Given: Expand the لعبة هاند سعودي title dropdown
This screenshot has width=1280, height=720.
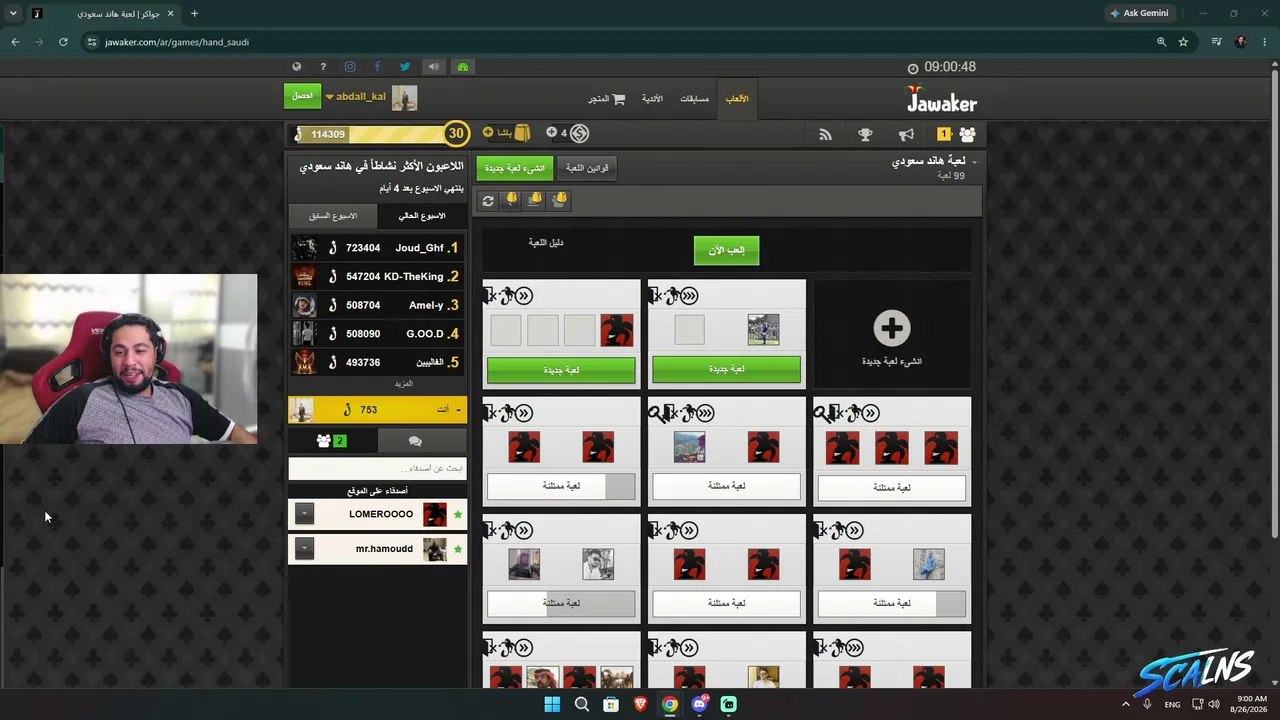Looking at the screenshot, I should (x=975, y=162).
